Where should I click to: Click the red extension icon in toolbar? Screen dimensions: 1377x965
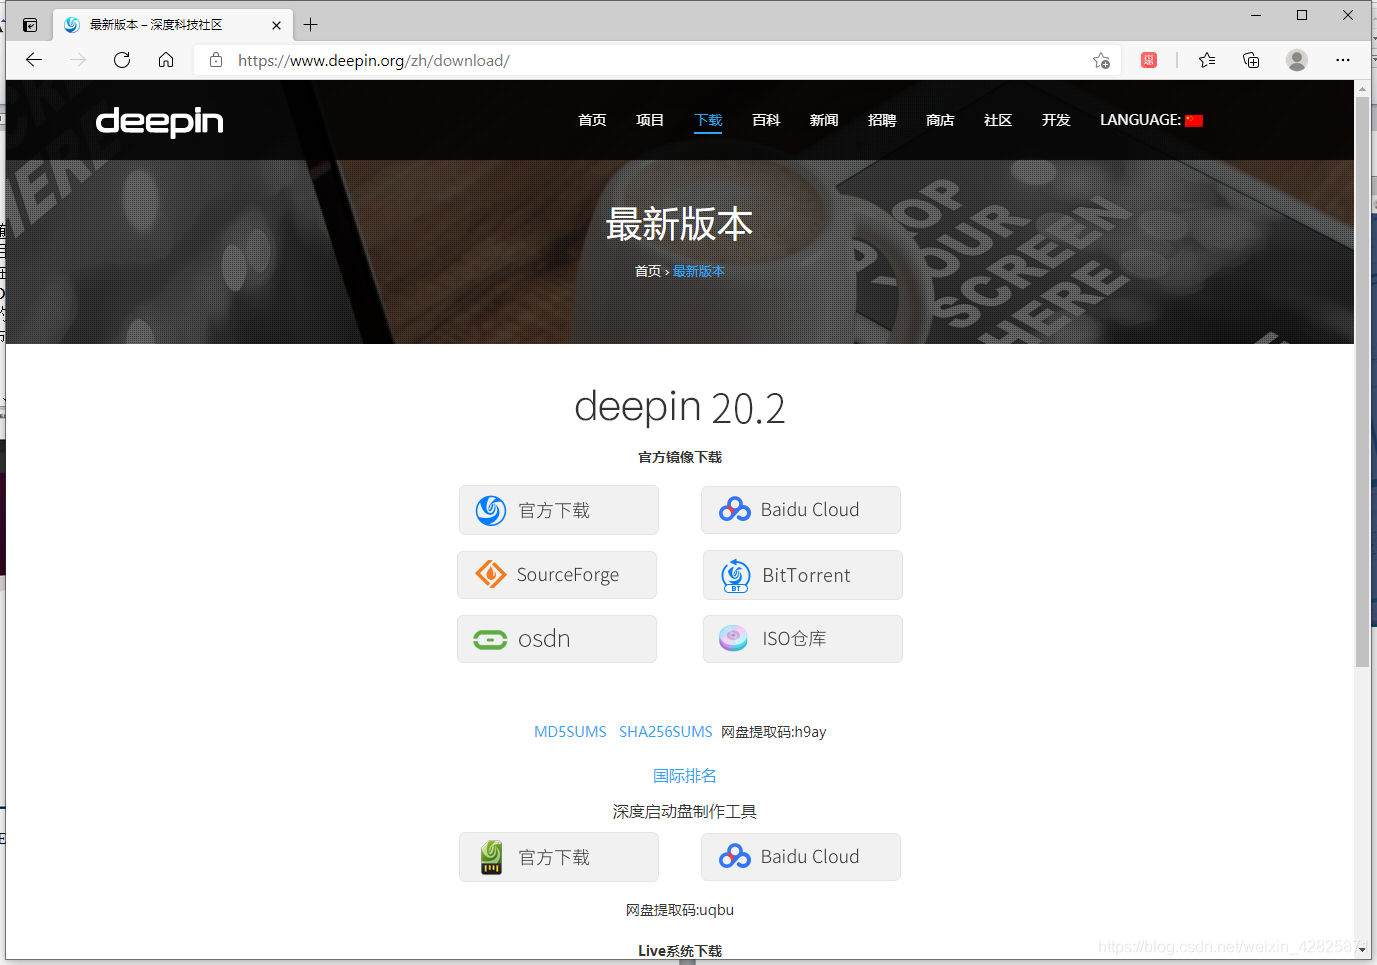click(1149, 60)
